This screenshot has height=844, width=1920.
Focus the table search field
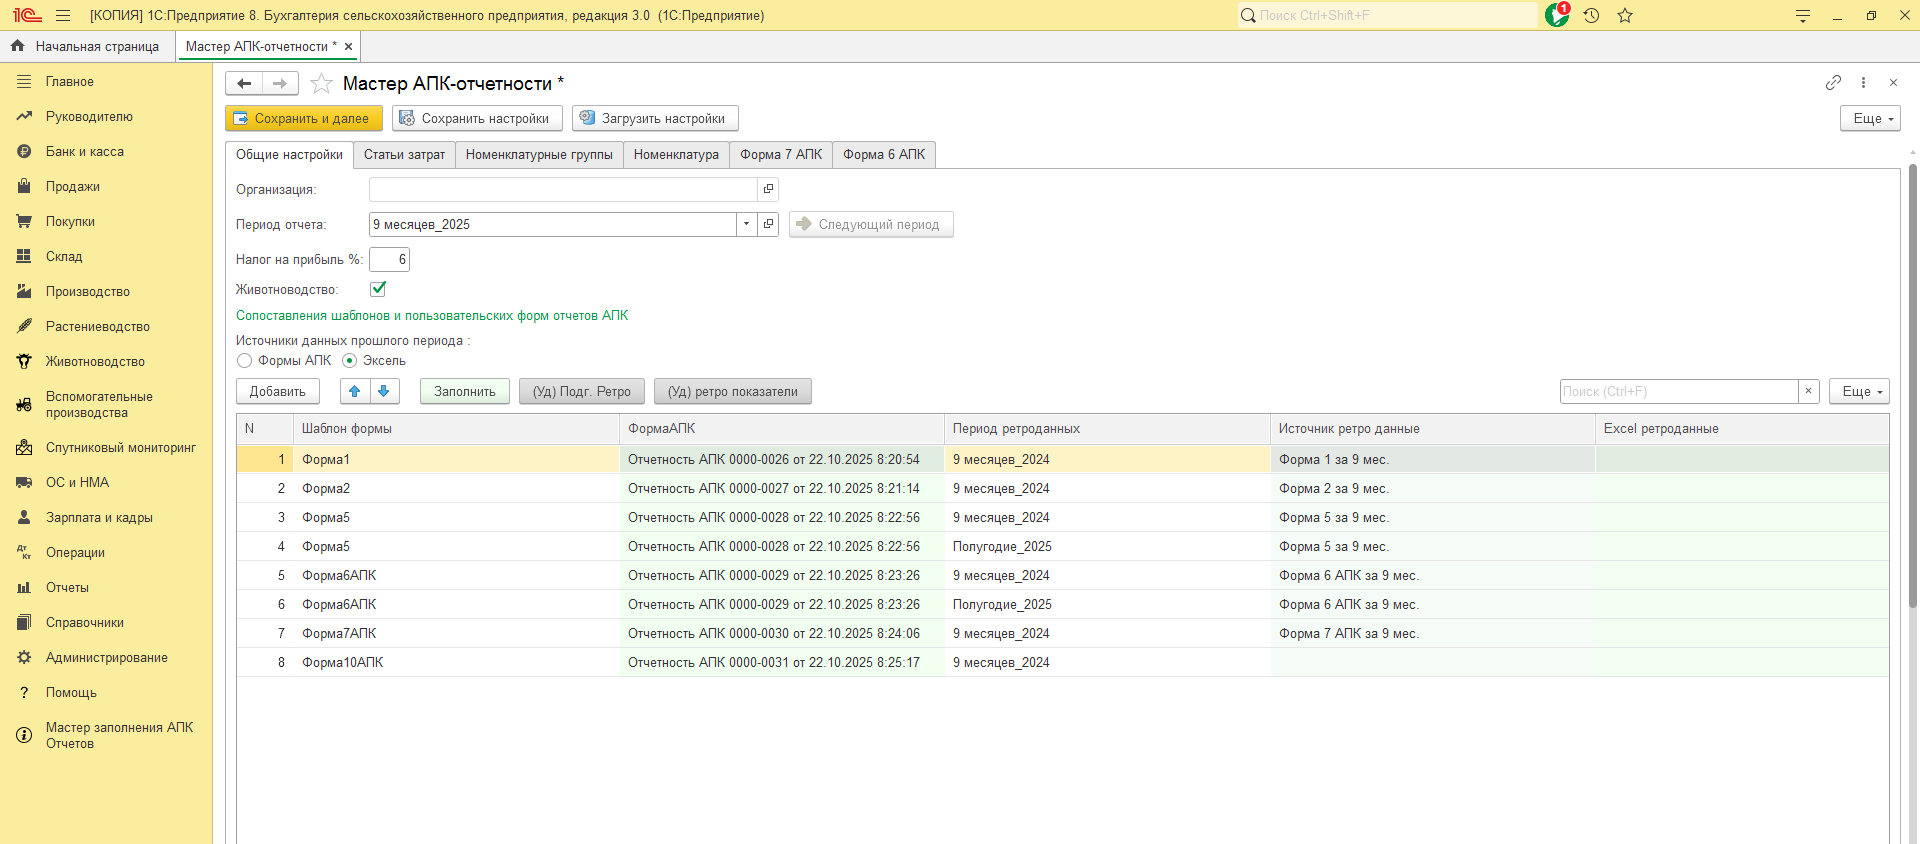1679,392
